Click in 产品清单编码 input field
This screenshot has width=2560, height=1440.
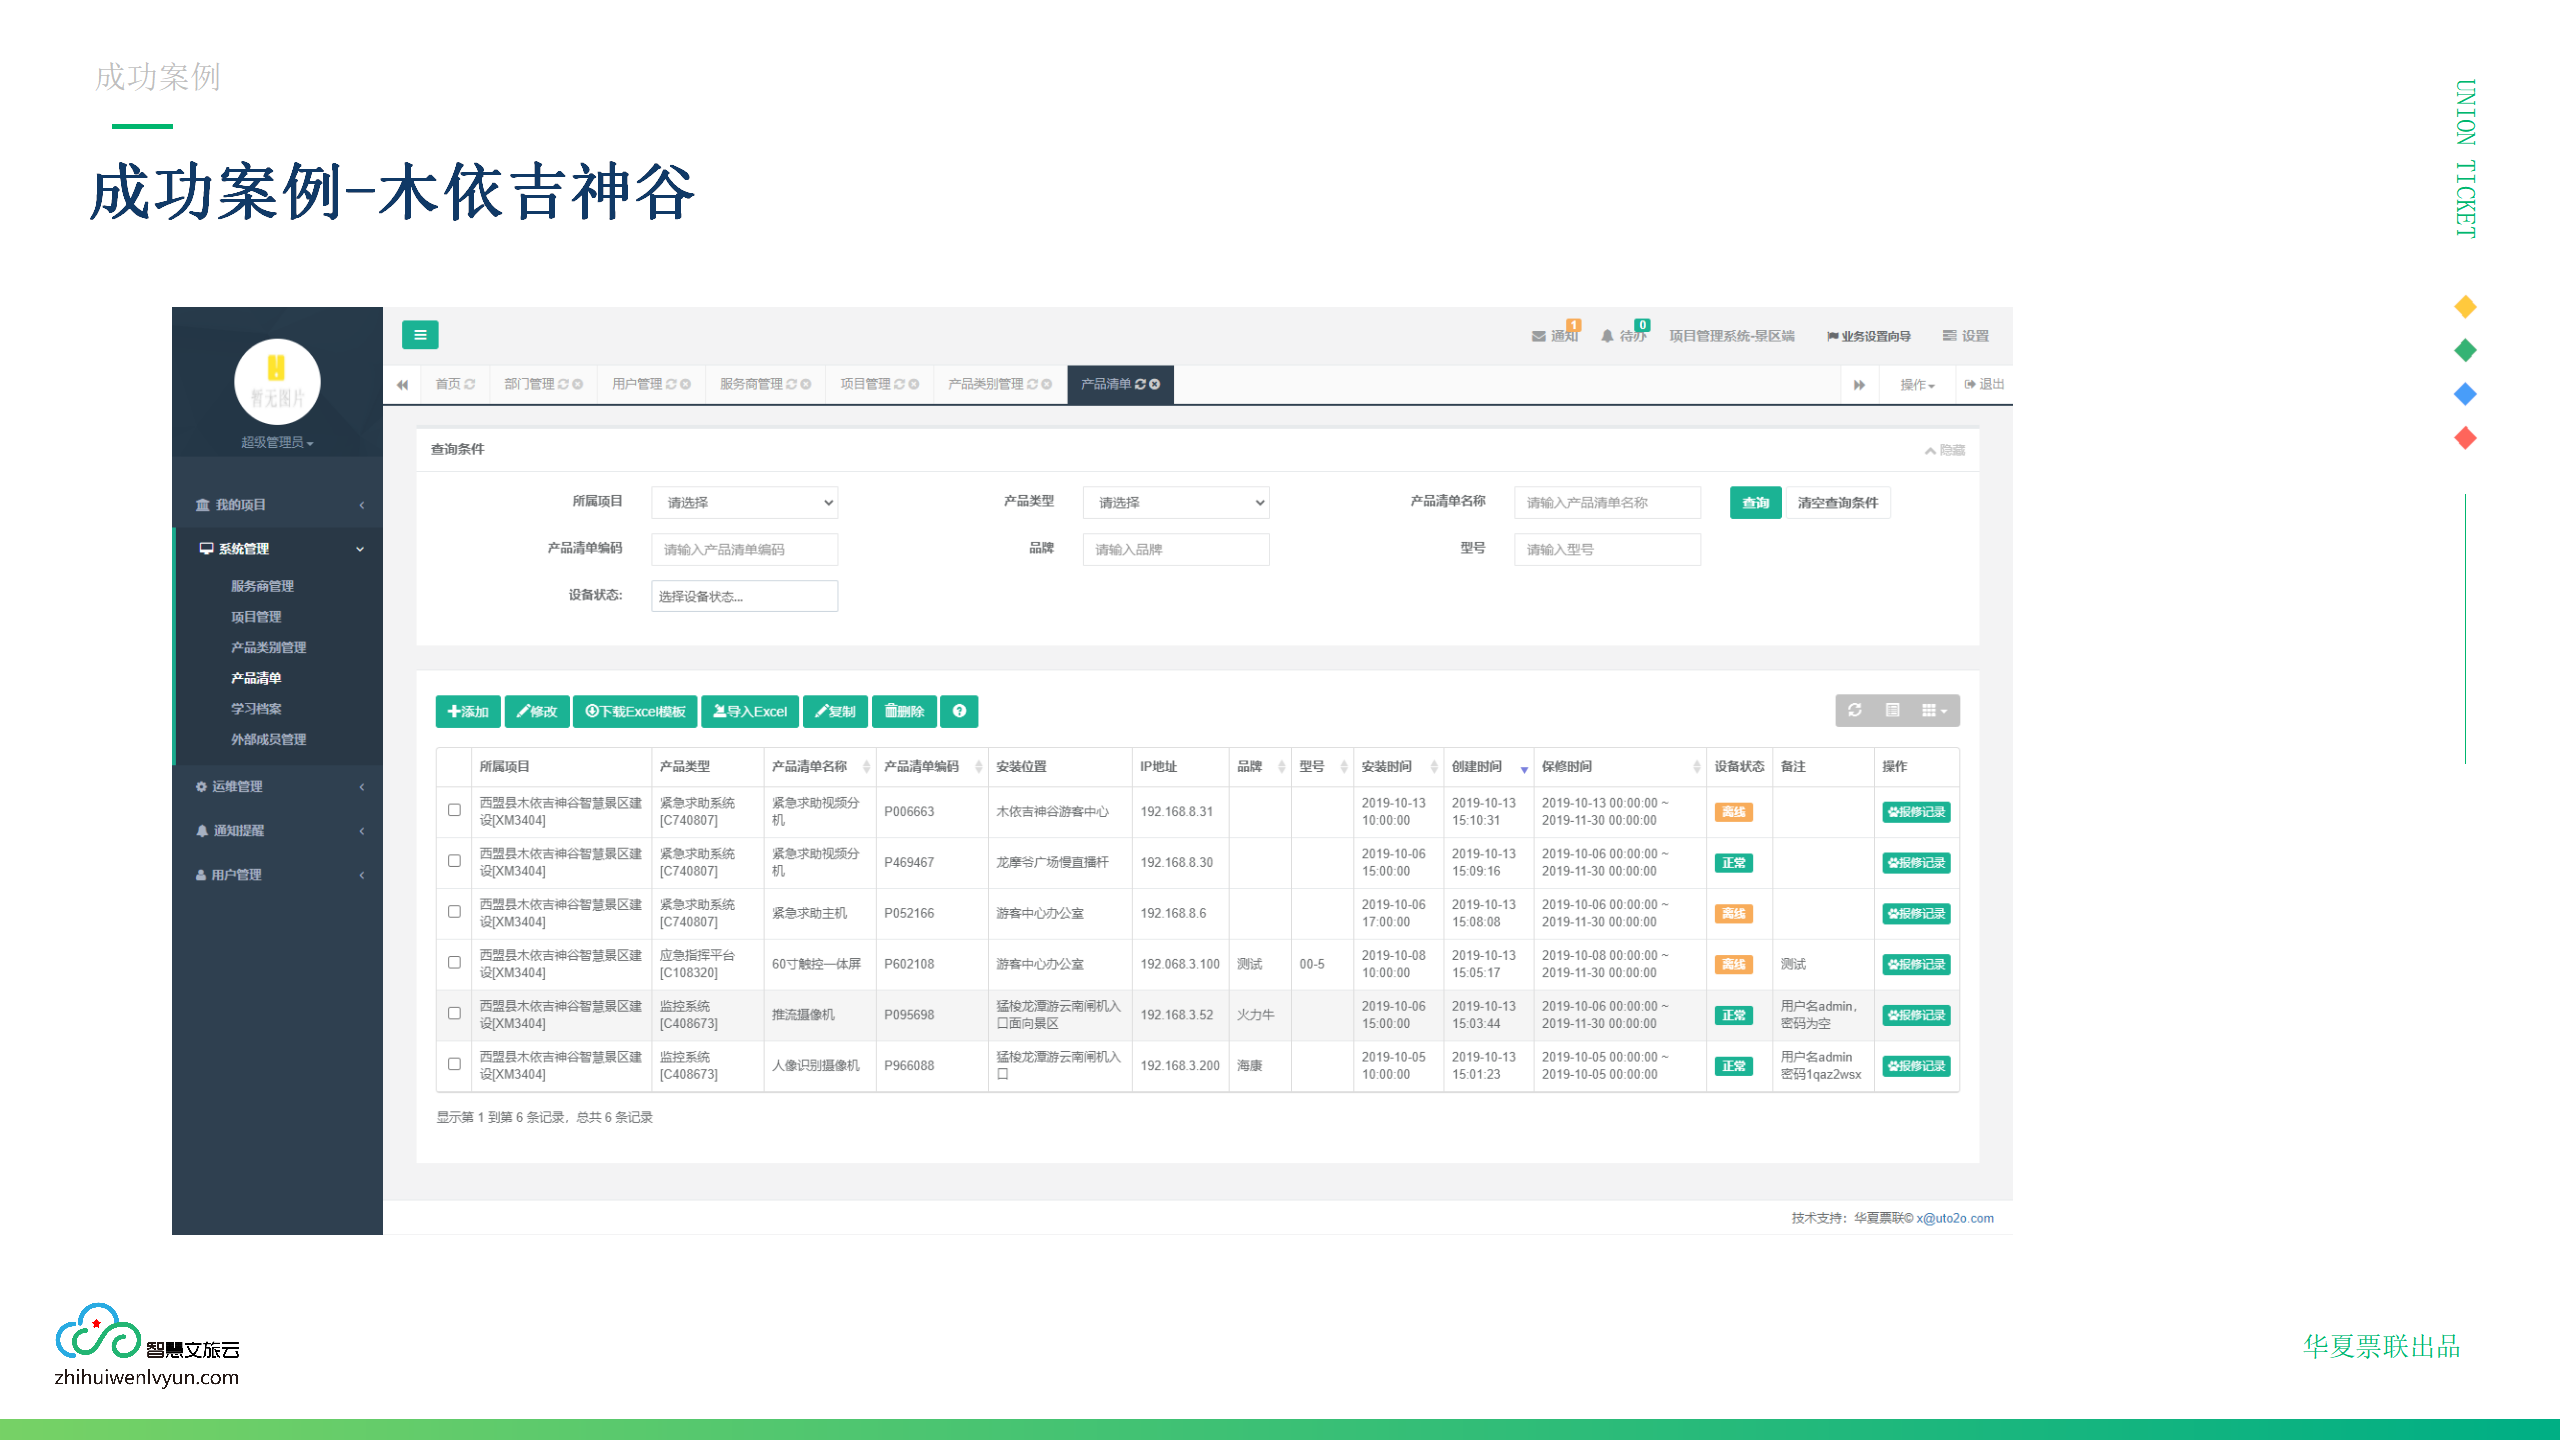[745, 549]
